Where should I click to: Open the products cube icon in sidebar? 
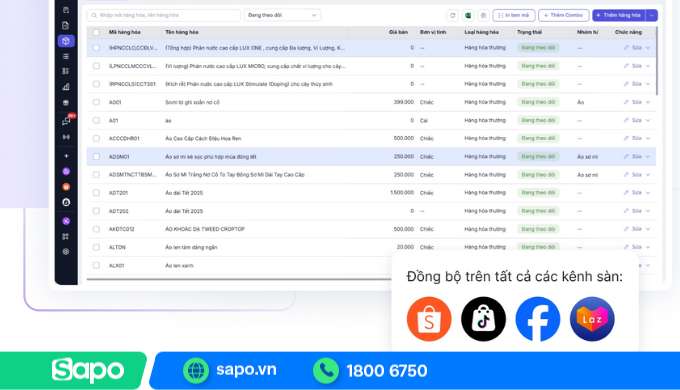[x=66, y=41]
